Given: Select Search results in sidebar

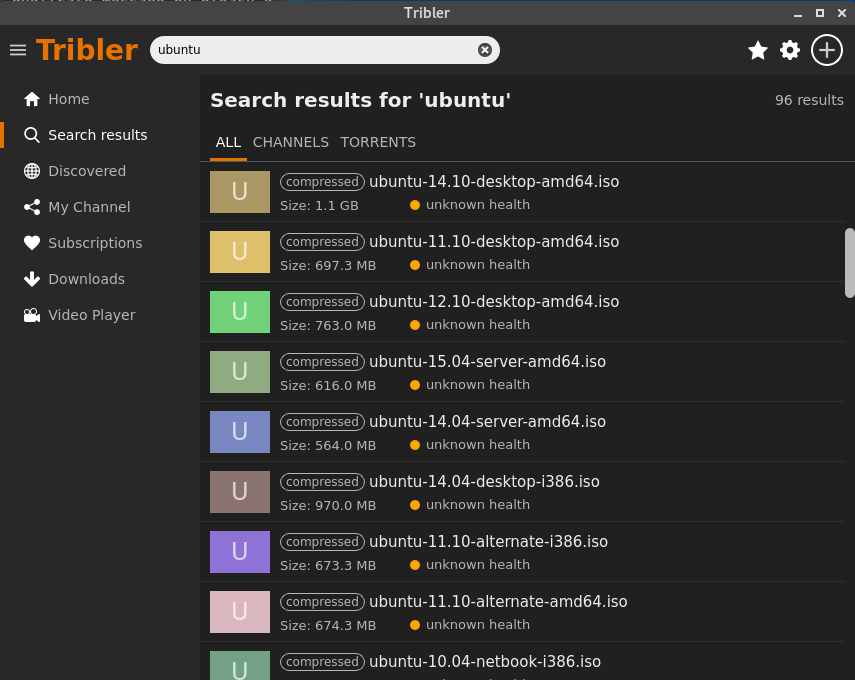Looking at the screenshot, I should (x=97, y=135).
